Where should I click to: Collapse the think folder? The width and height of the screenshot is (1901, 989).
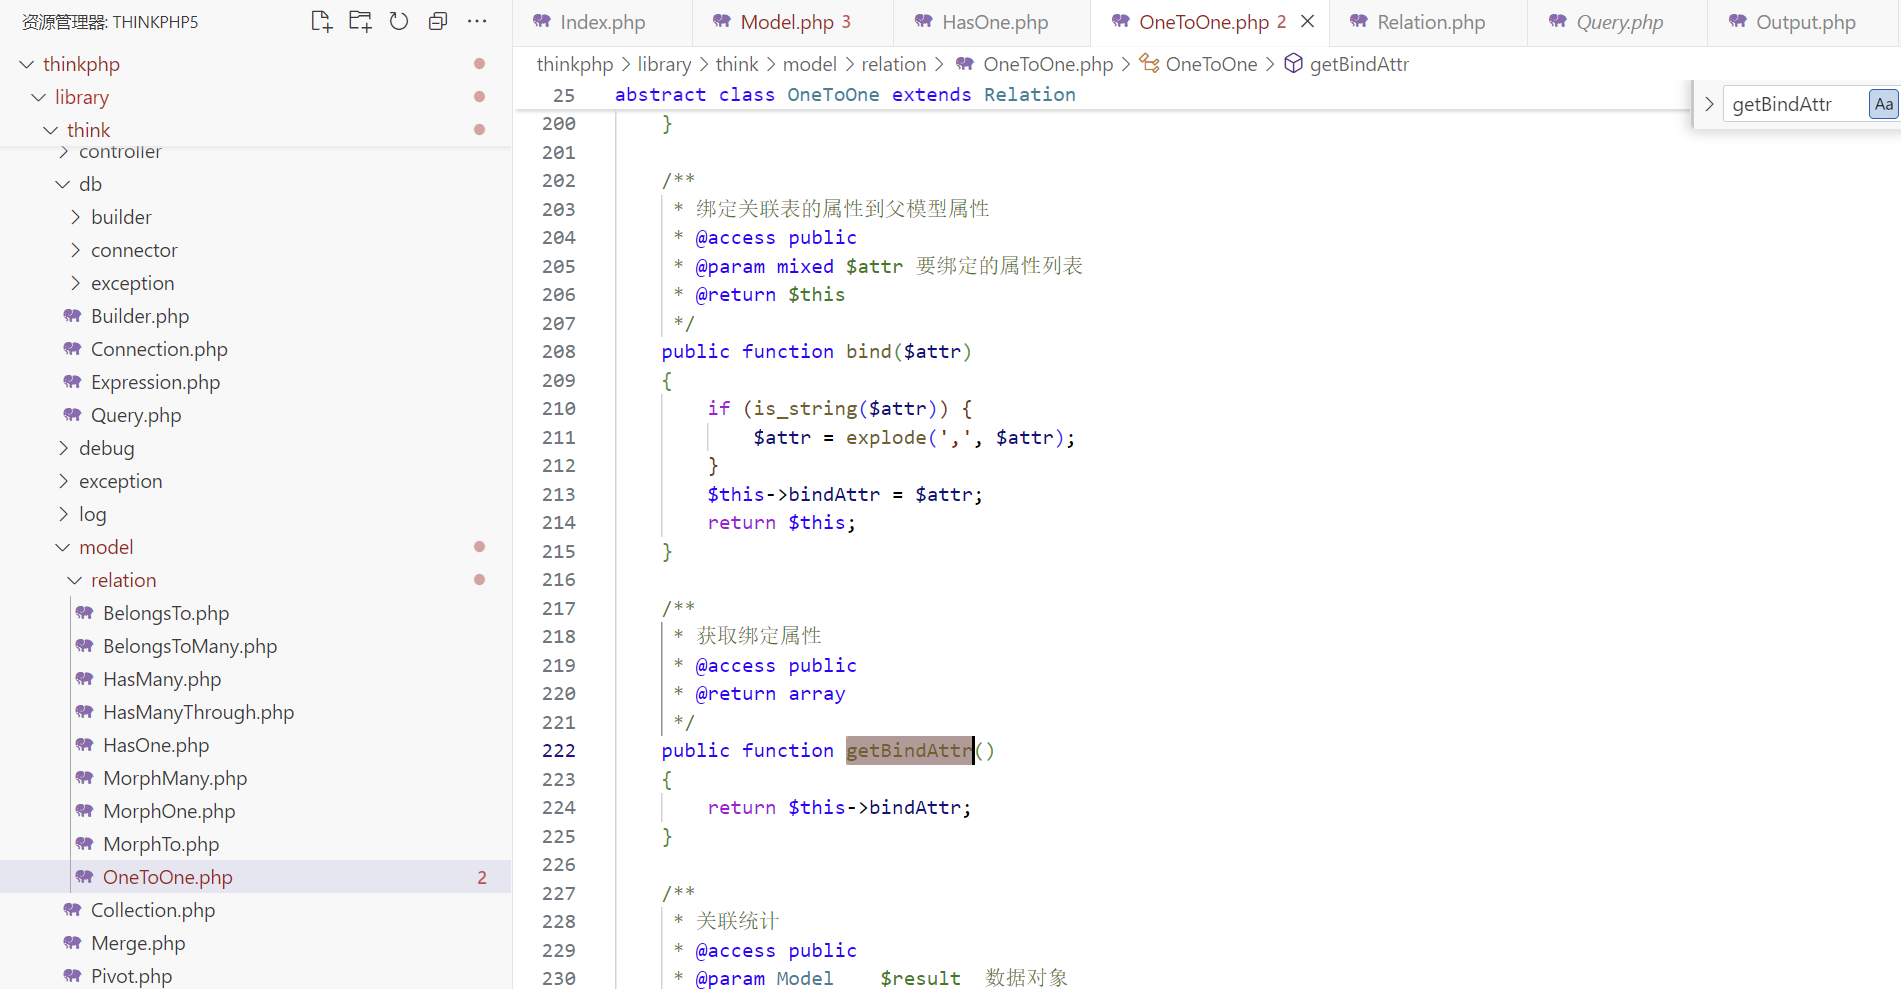pyautogui.click(x=51, y=130)
